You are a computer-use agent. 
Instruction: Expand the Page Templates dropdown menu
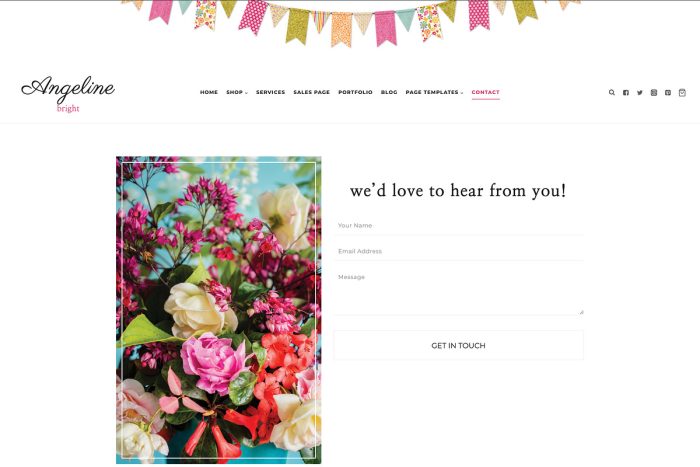coord(434,92)
